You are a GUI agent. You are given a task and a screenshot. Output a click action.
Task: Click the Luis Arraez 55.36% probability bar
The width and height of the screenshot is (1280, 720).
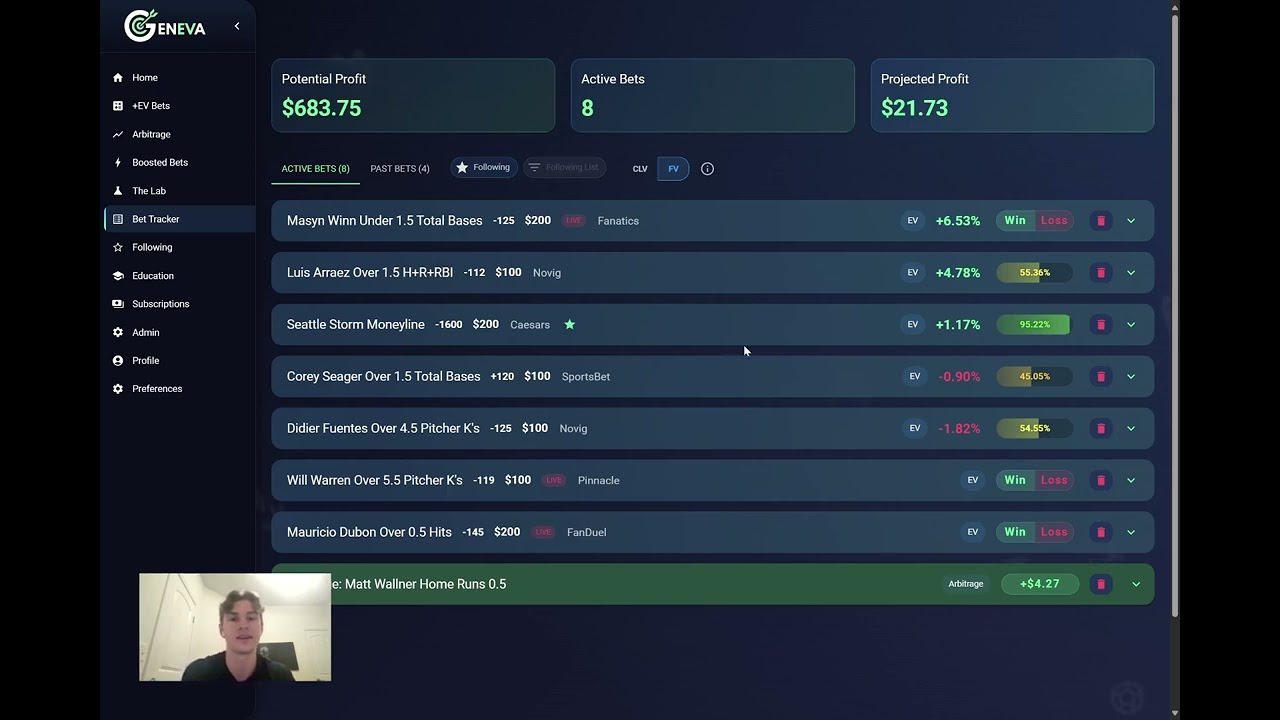(1034, 273)
